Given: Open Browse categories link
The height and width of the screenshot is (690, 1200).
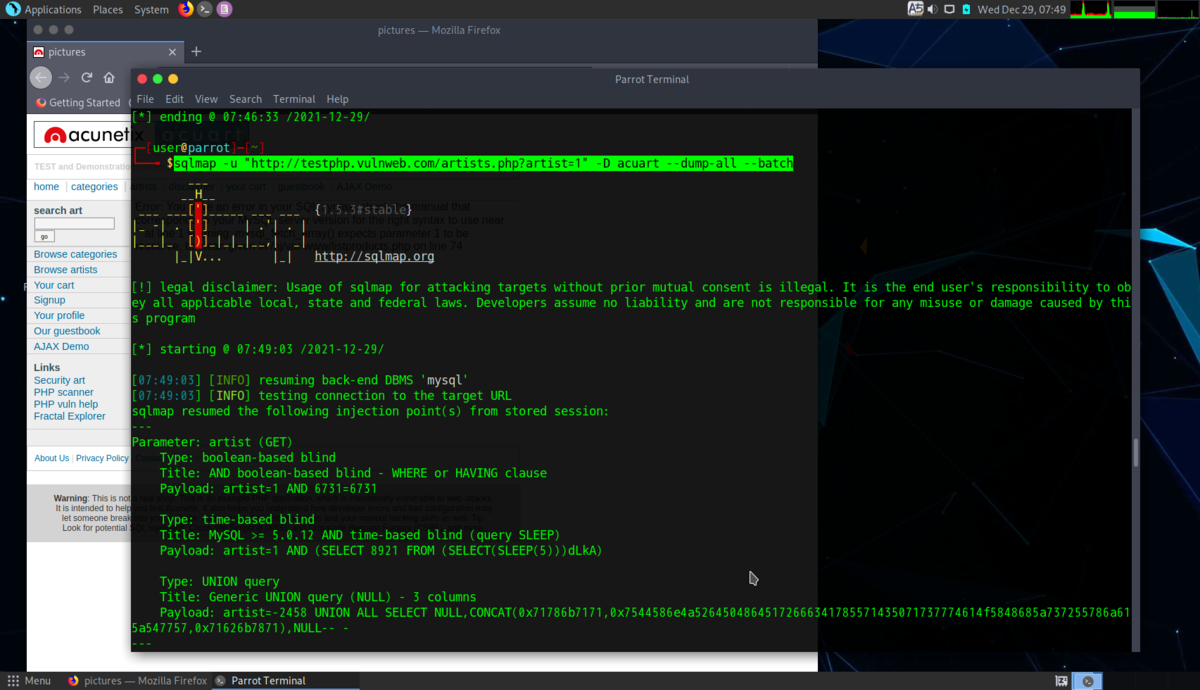Looking at the screenshot, I should click(75, 254).
